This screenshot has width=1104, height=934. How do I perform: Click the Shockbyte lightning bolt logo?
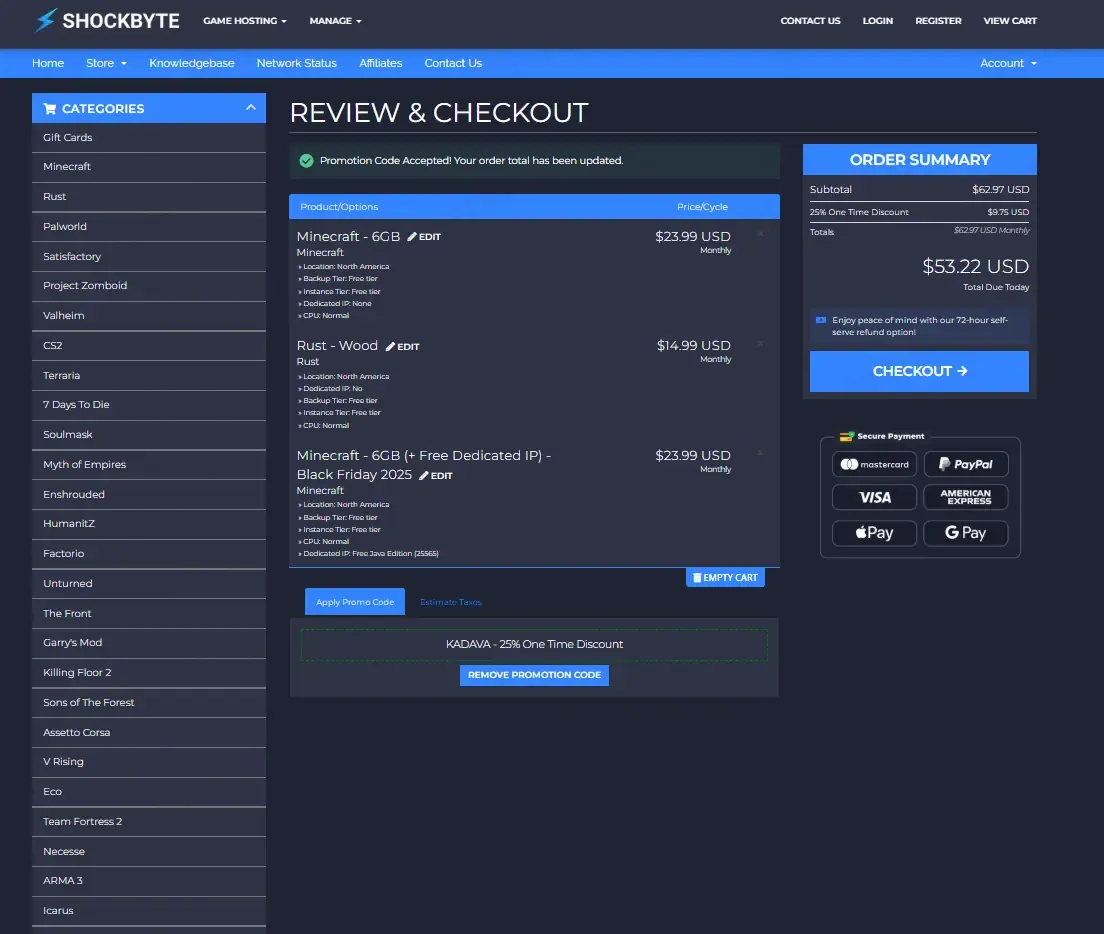click(46, 20)
